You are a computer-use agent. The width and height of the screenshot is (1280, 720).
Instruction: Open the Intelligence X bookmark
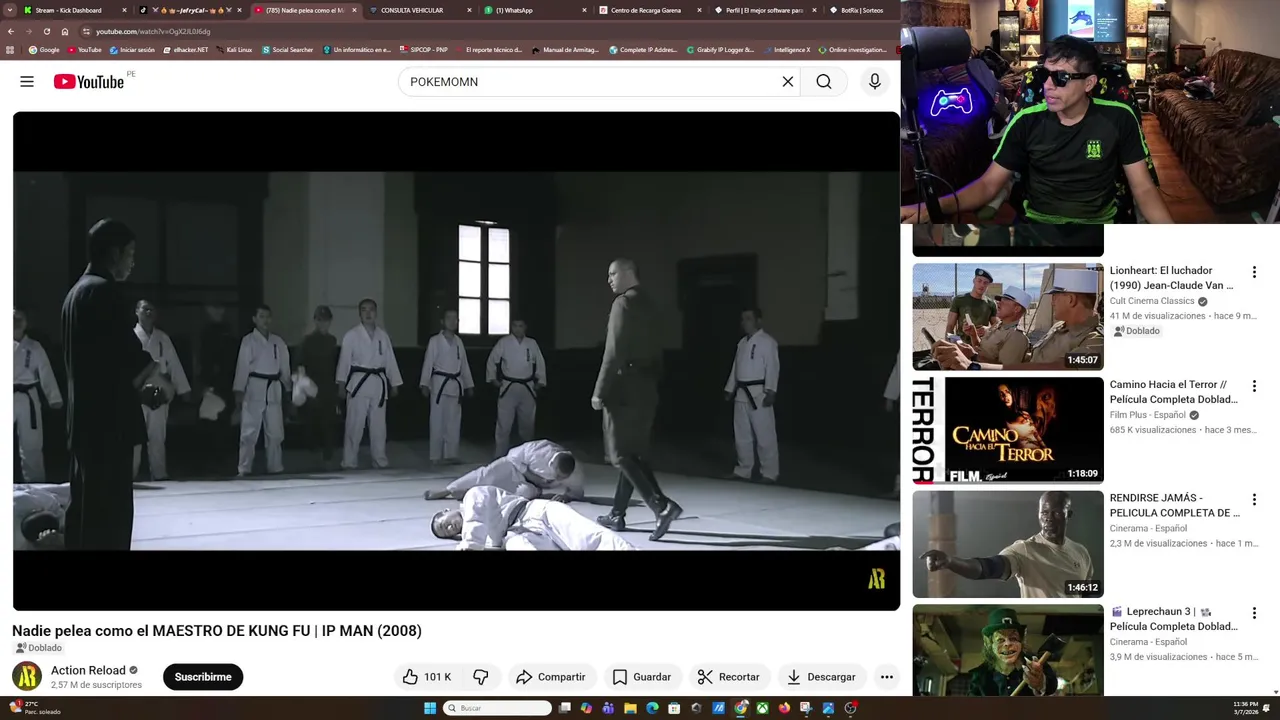(786, 50)
